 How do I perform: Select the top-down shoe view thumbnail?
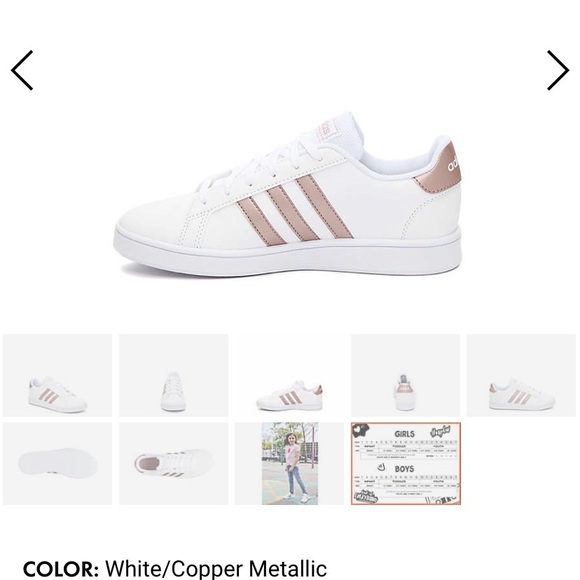173,464
